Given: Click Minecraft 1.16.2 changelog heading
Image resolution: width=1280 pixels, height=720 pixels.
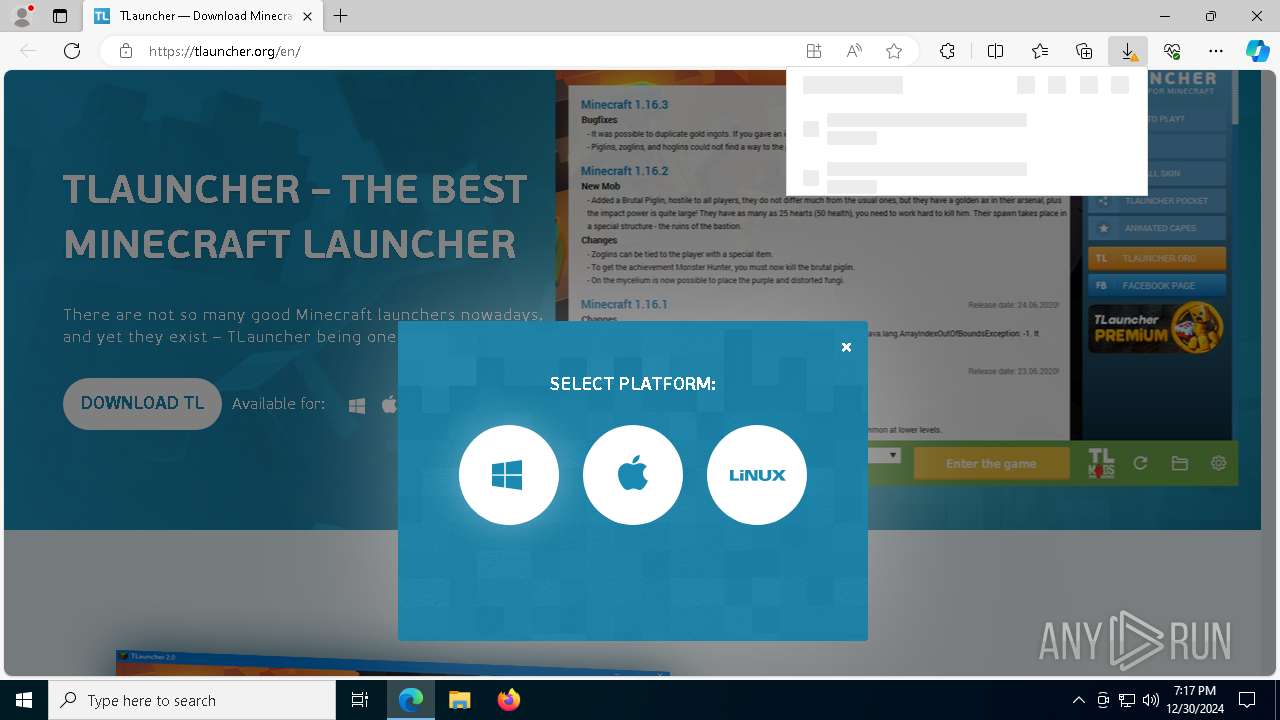Looking at the screenshot, I should 624,171.
